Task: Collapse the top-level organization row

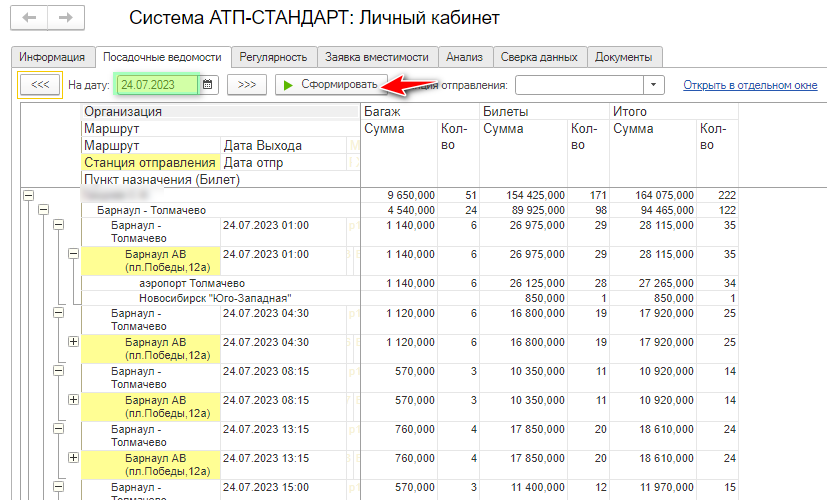Action: pyautogui.click(x=28, y=195)
